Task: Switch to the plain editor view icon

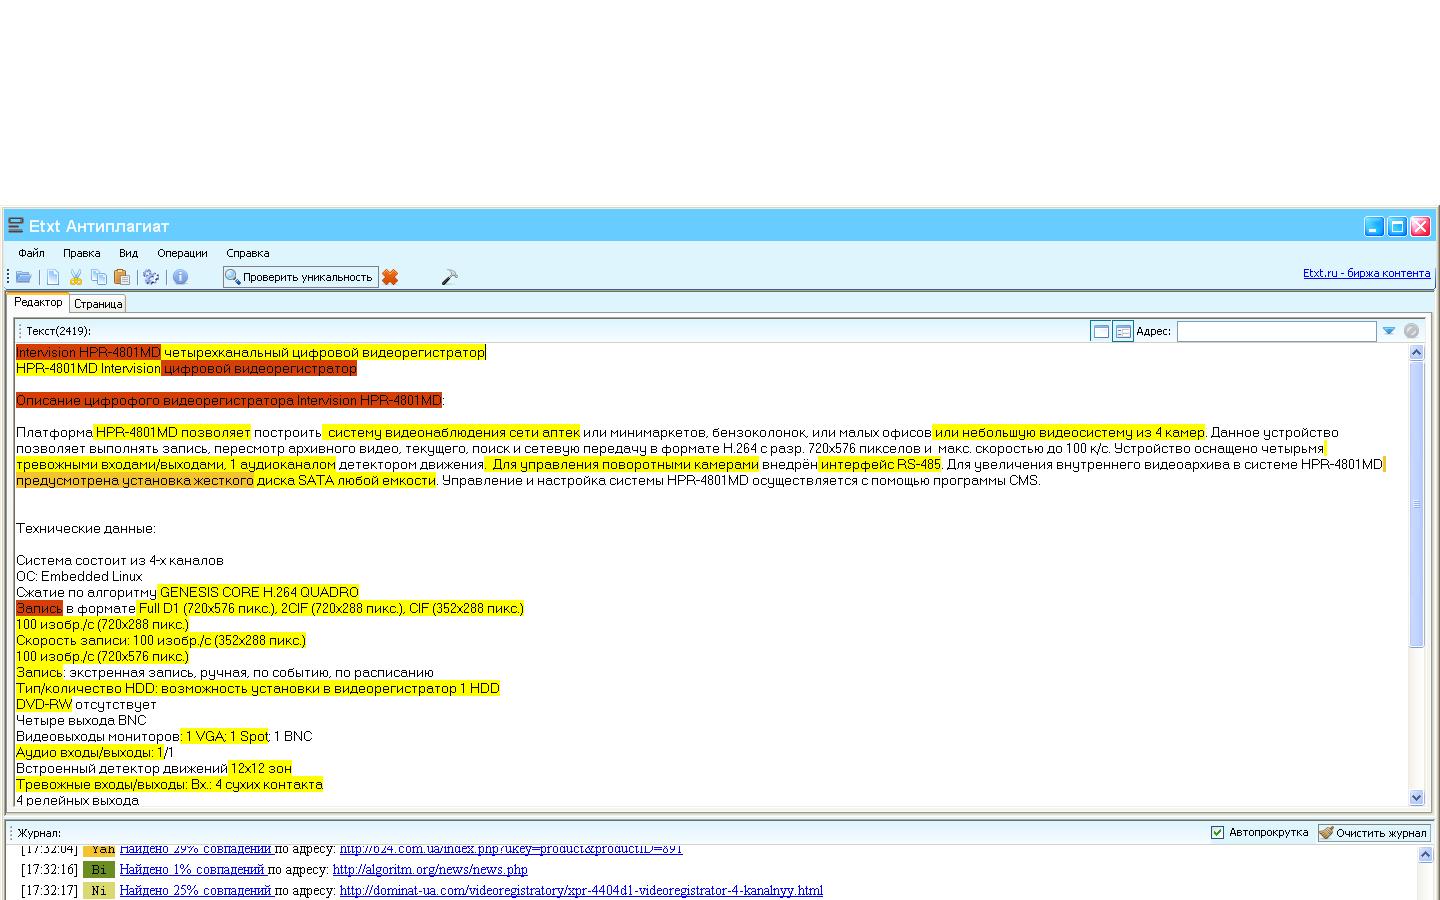Action: click(1101, 331)
